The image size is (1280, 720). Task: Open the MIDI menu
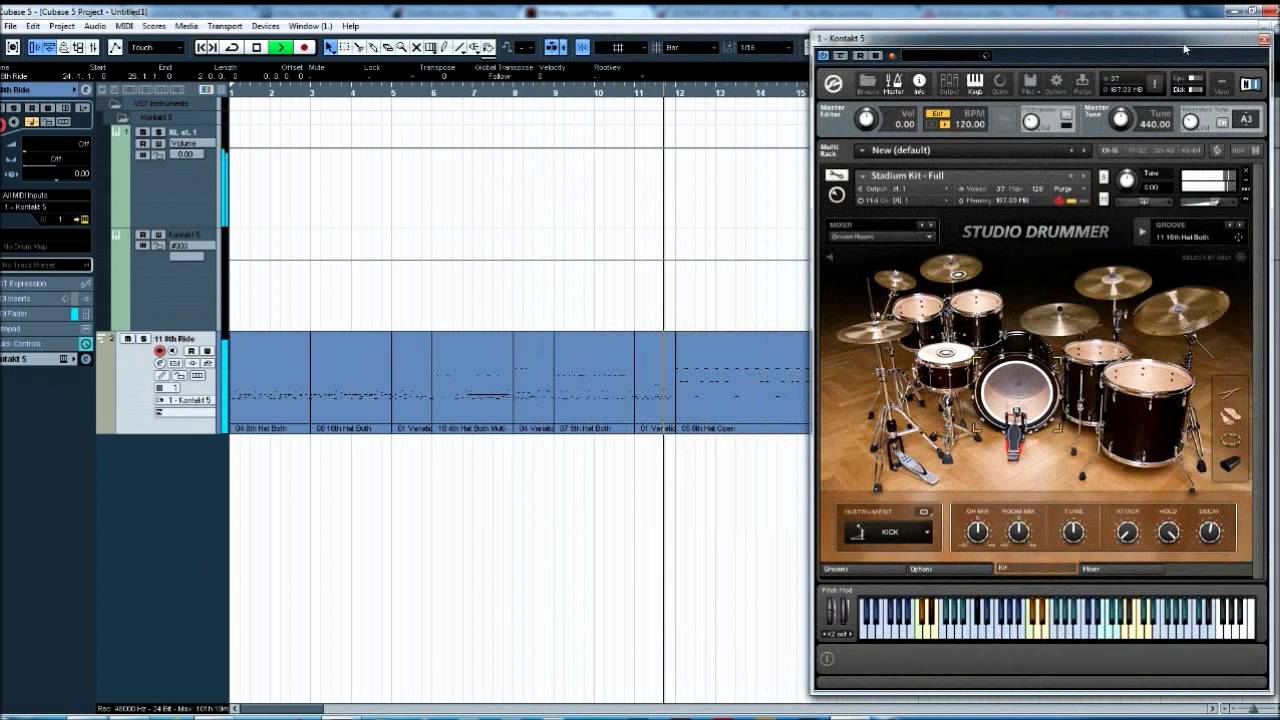click(124, 26)
